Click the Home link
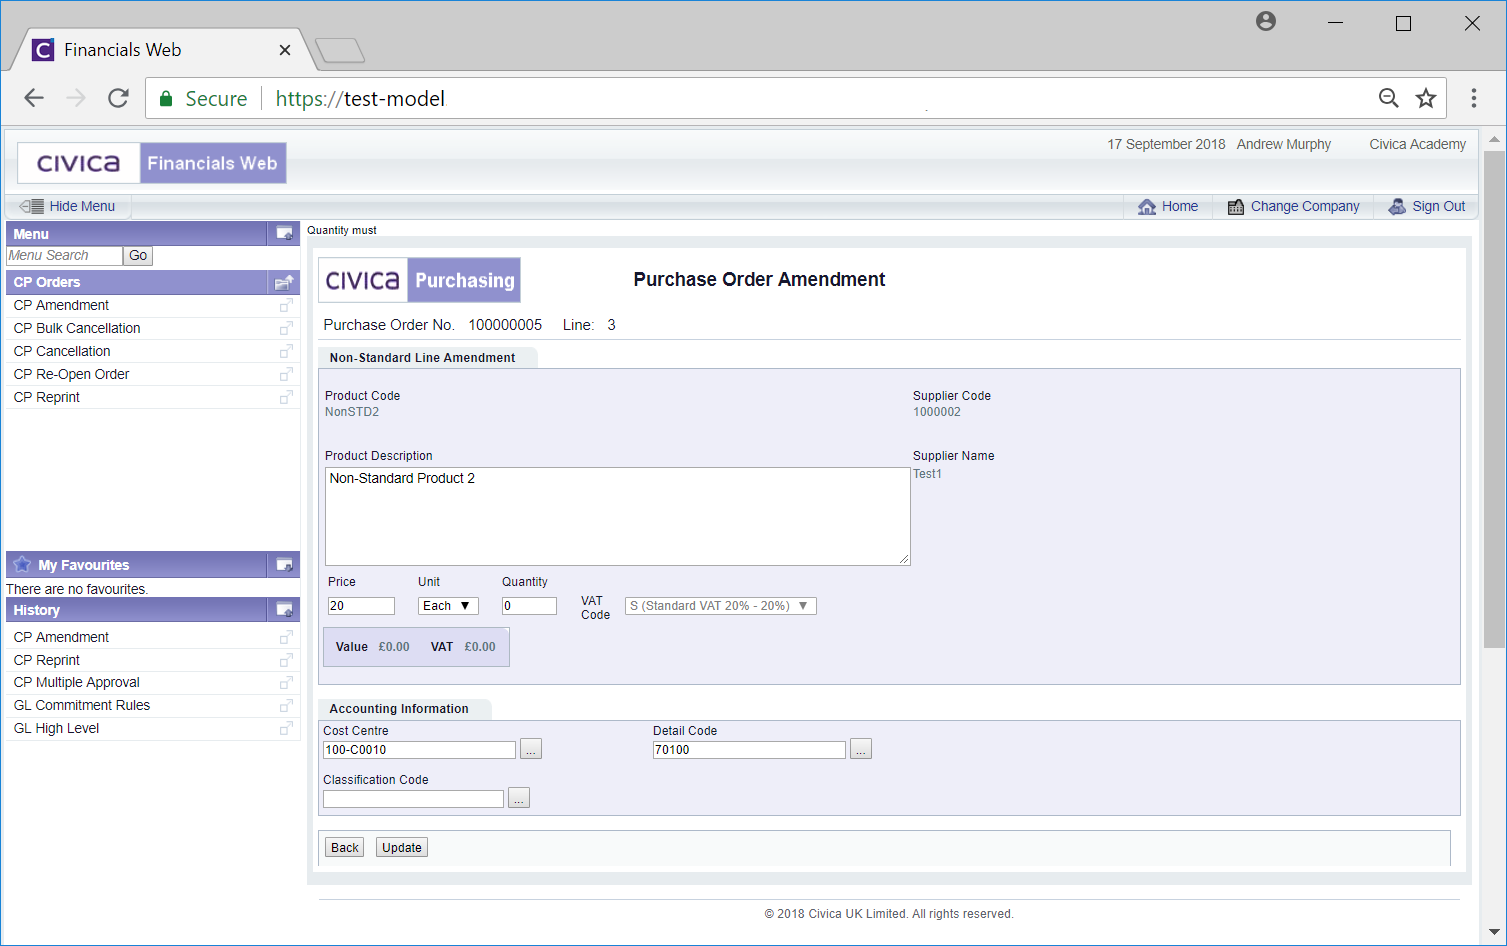The width and height of the screenshot is (1507, 946). pyautogui.click(x=1180, y=206)
